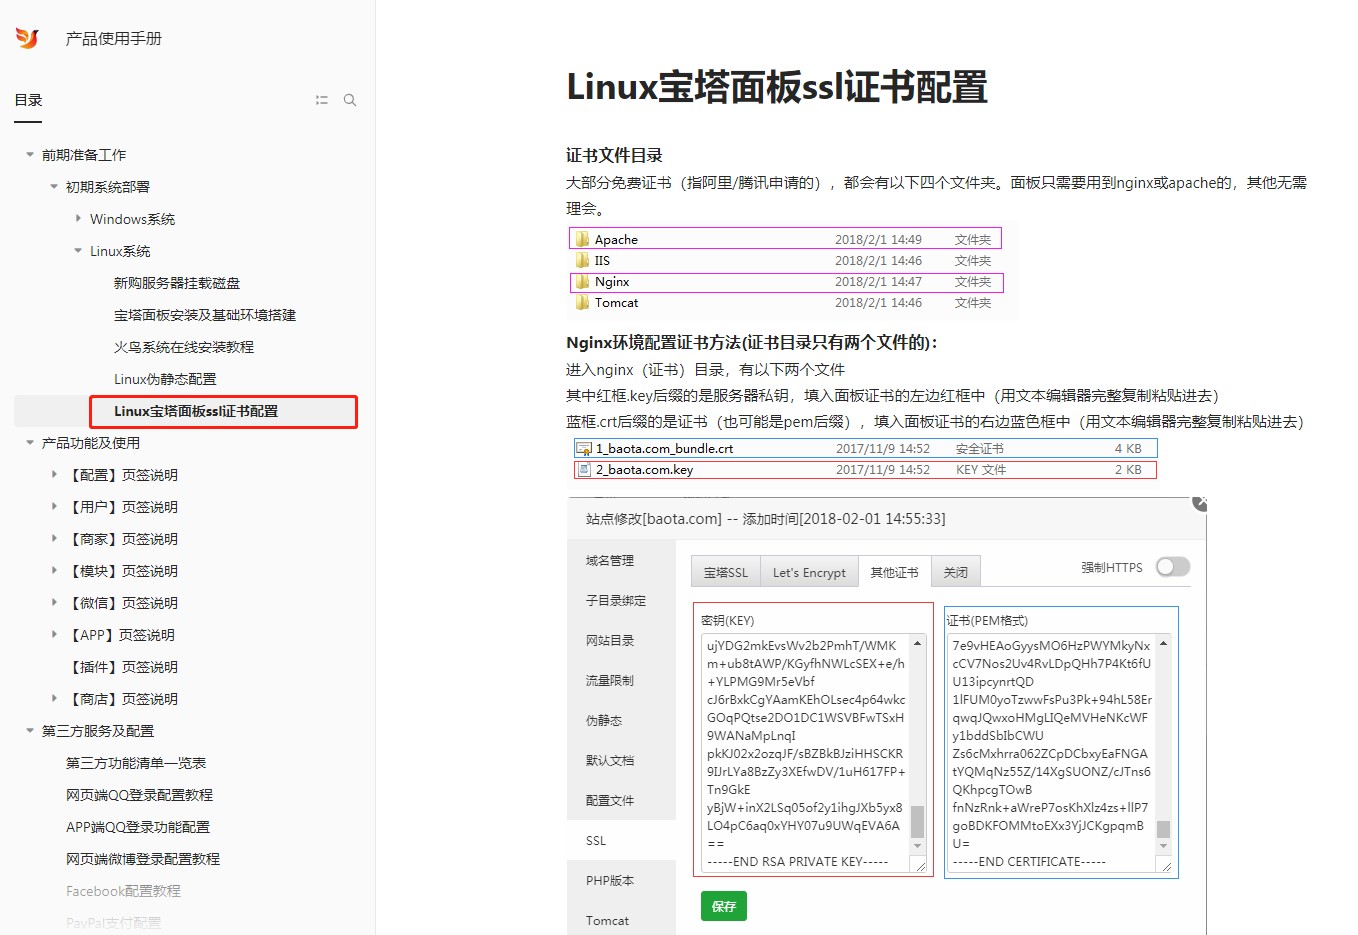
Task: Close the site settings dialog
Action: (1200, 503)
